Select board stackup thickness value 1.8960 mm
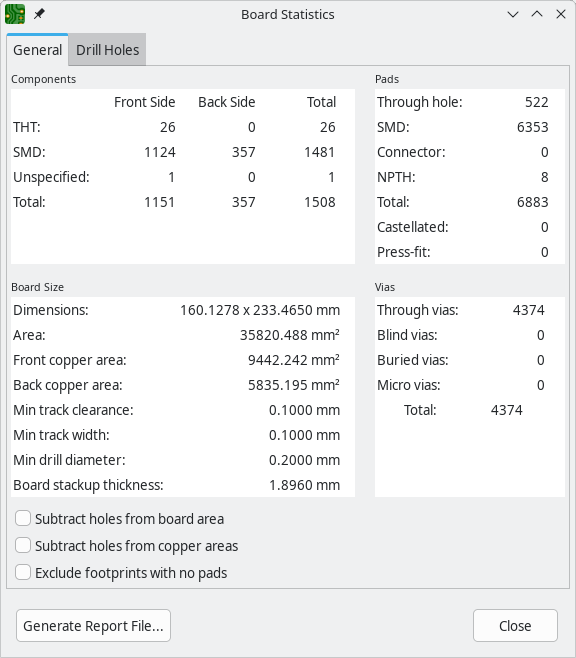Viewport: 576px width, 658px height. point(305,485)
